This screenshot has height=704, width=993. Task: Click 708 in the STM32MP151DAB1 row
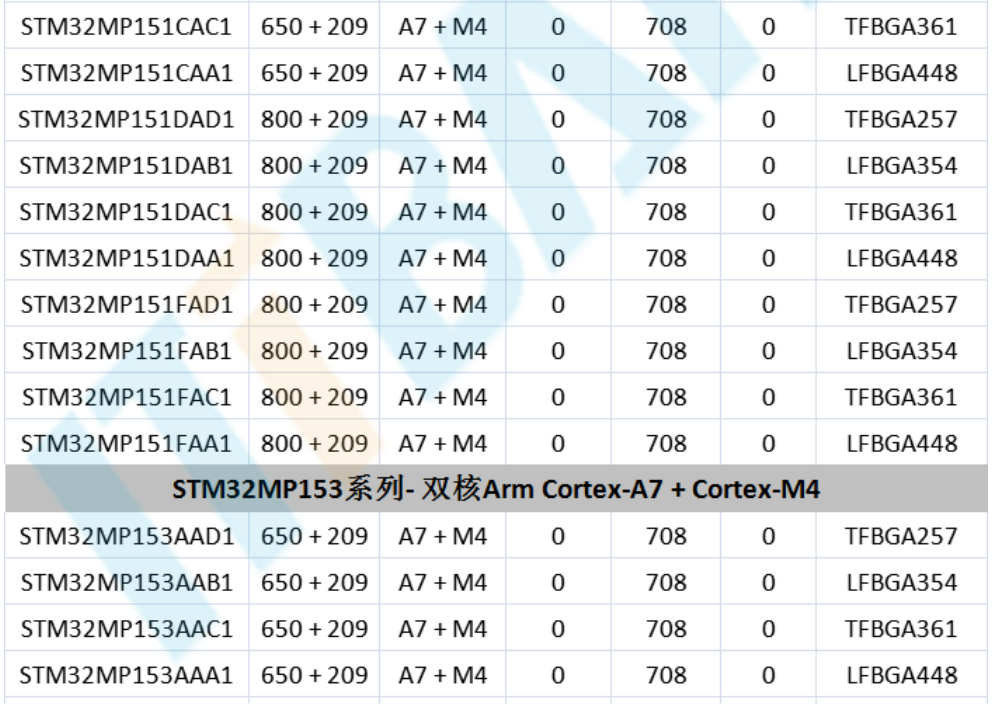tap(666, 165)
